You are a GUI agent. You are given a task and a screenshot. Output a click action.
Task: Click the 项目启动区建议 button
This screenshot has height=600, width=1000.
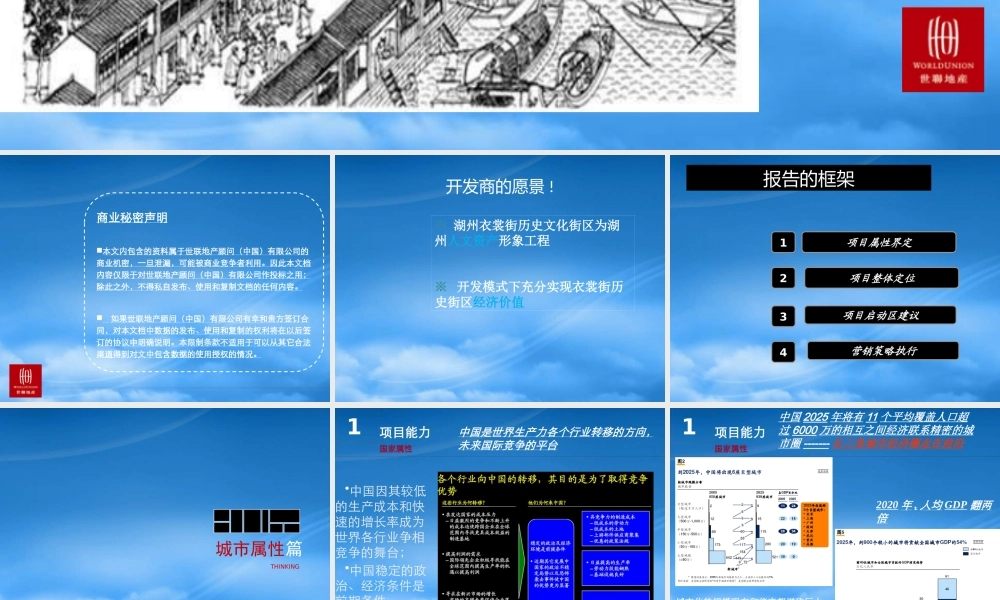[880, 315]
